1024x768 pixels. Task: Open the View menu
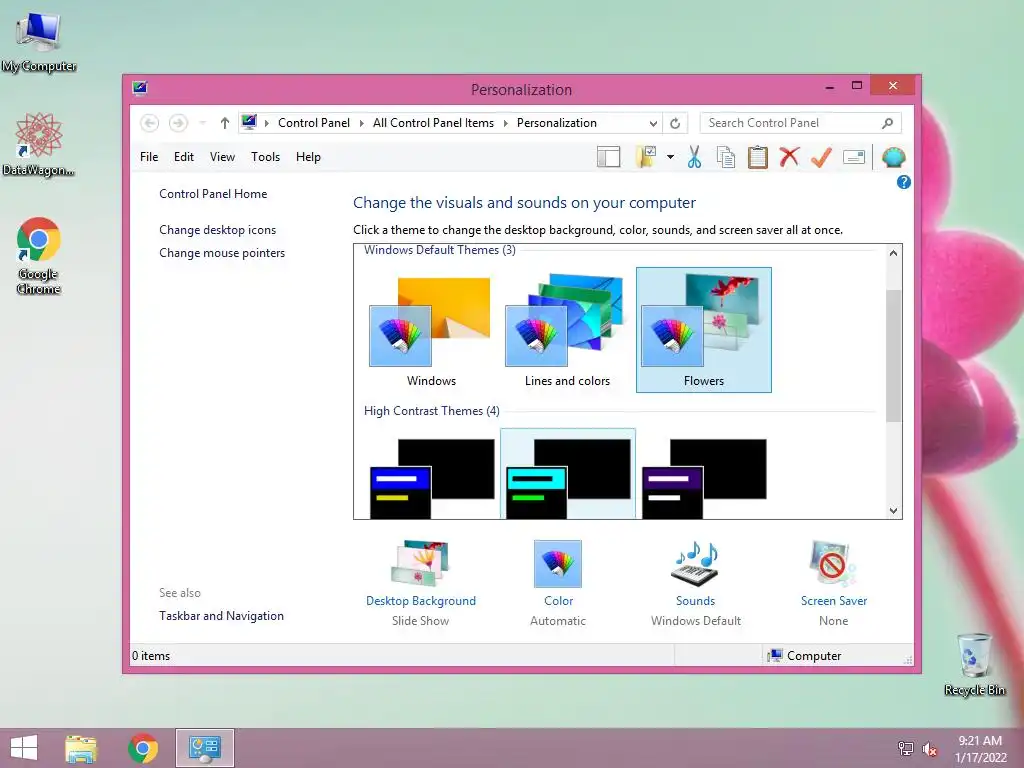(x=222, y=157)
